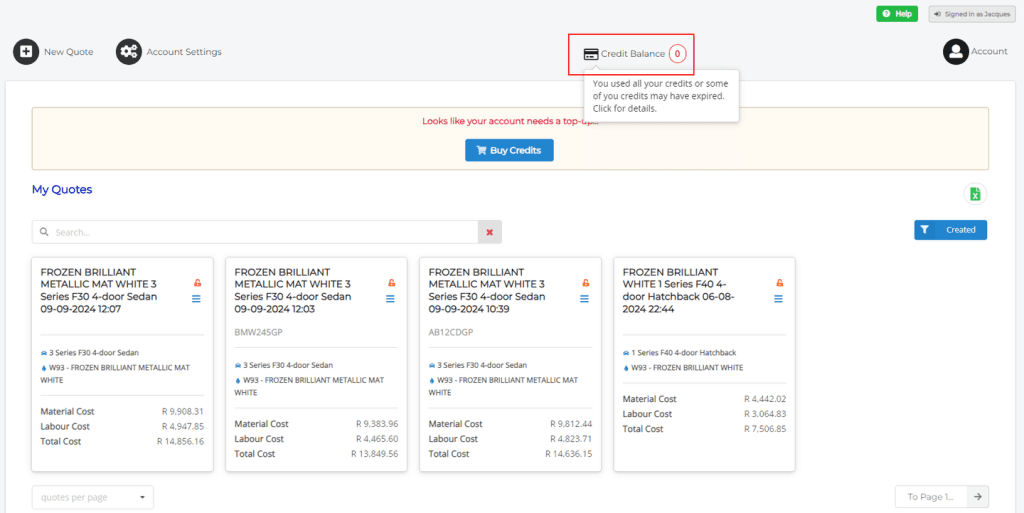This screenshot has width=1024, height=513.
Task: Open Account Settings gears icon
Action: pos(128,52)
